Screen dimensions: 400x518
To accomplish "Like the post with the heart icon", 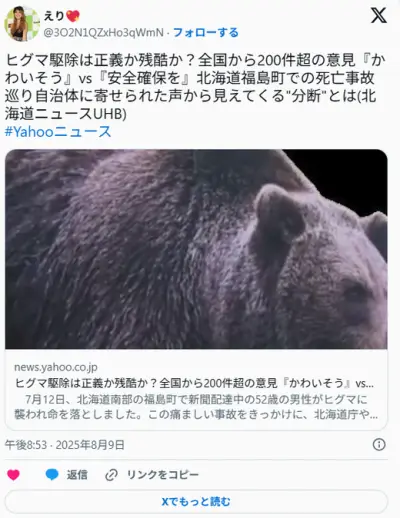I will 13,475.
